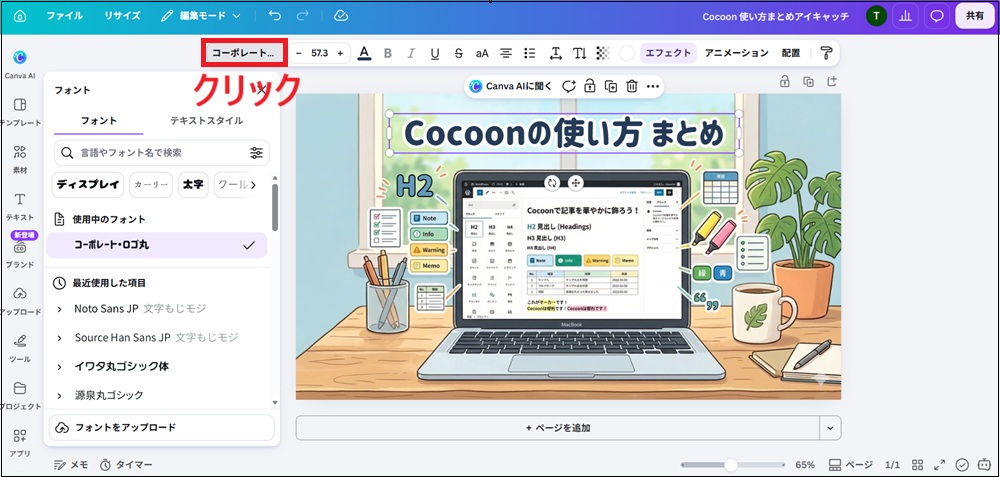Check cloud save status icon
The width and height of the screenshot is (1000, 477).
[341, 16]
